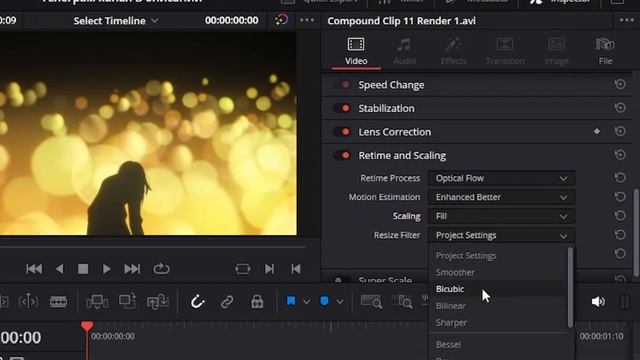Stop playback
640x360 pixels.
click(83, 269)
